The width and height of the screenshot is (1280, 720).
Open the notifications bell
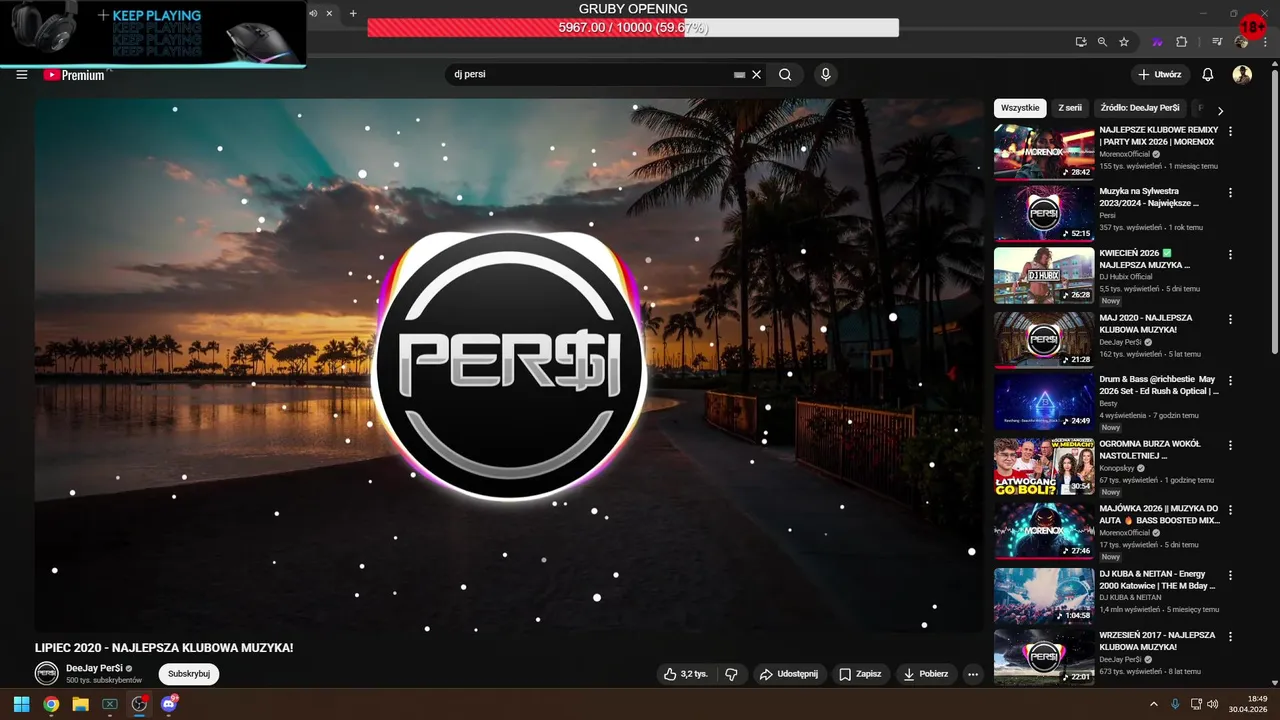[1208, 75]
